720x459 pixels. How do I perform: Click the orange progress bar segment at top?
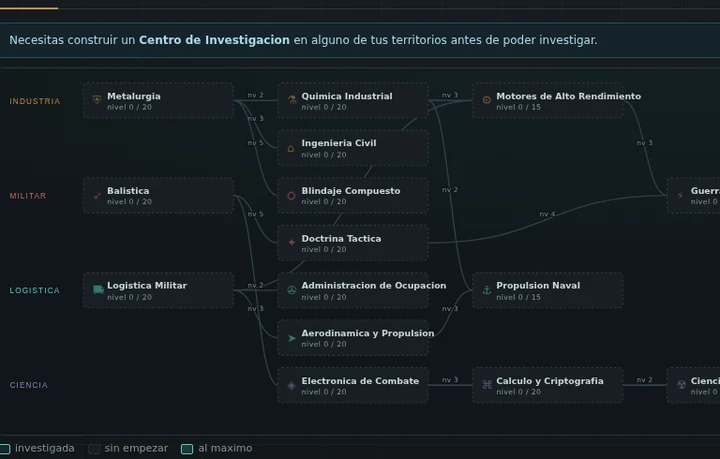click(x=29, y=8)
